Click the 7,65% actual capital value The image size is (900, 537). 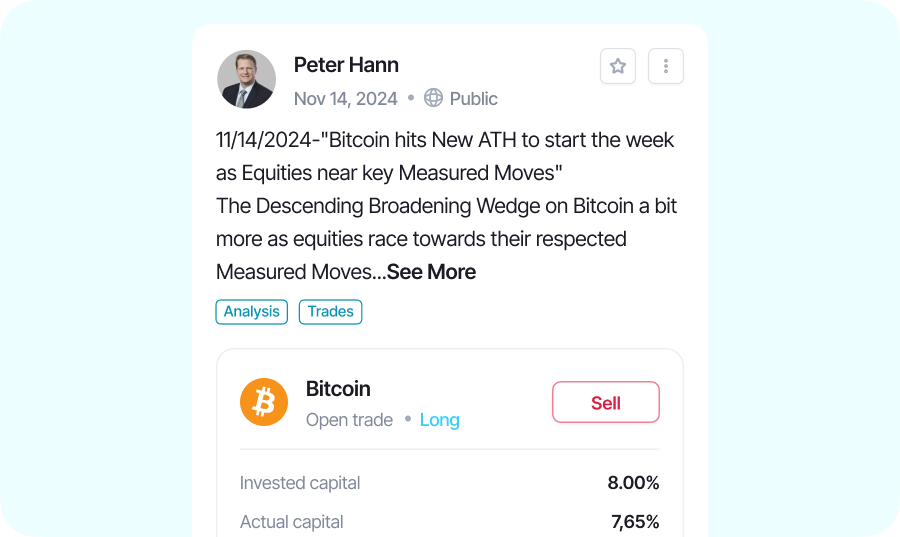pyautogui.click(x=634, y=522)
